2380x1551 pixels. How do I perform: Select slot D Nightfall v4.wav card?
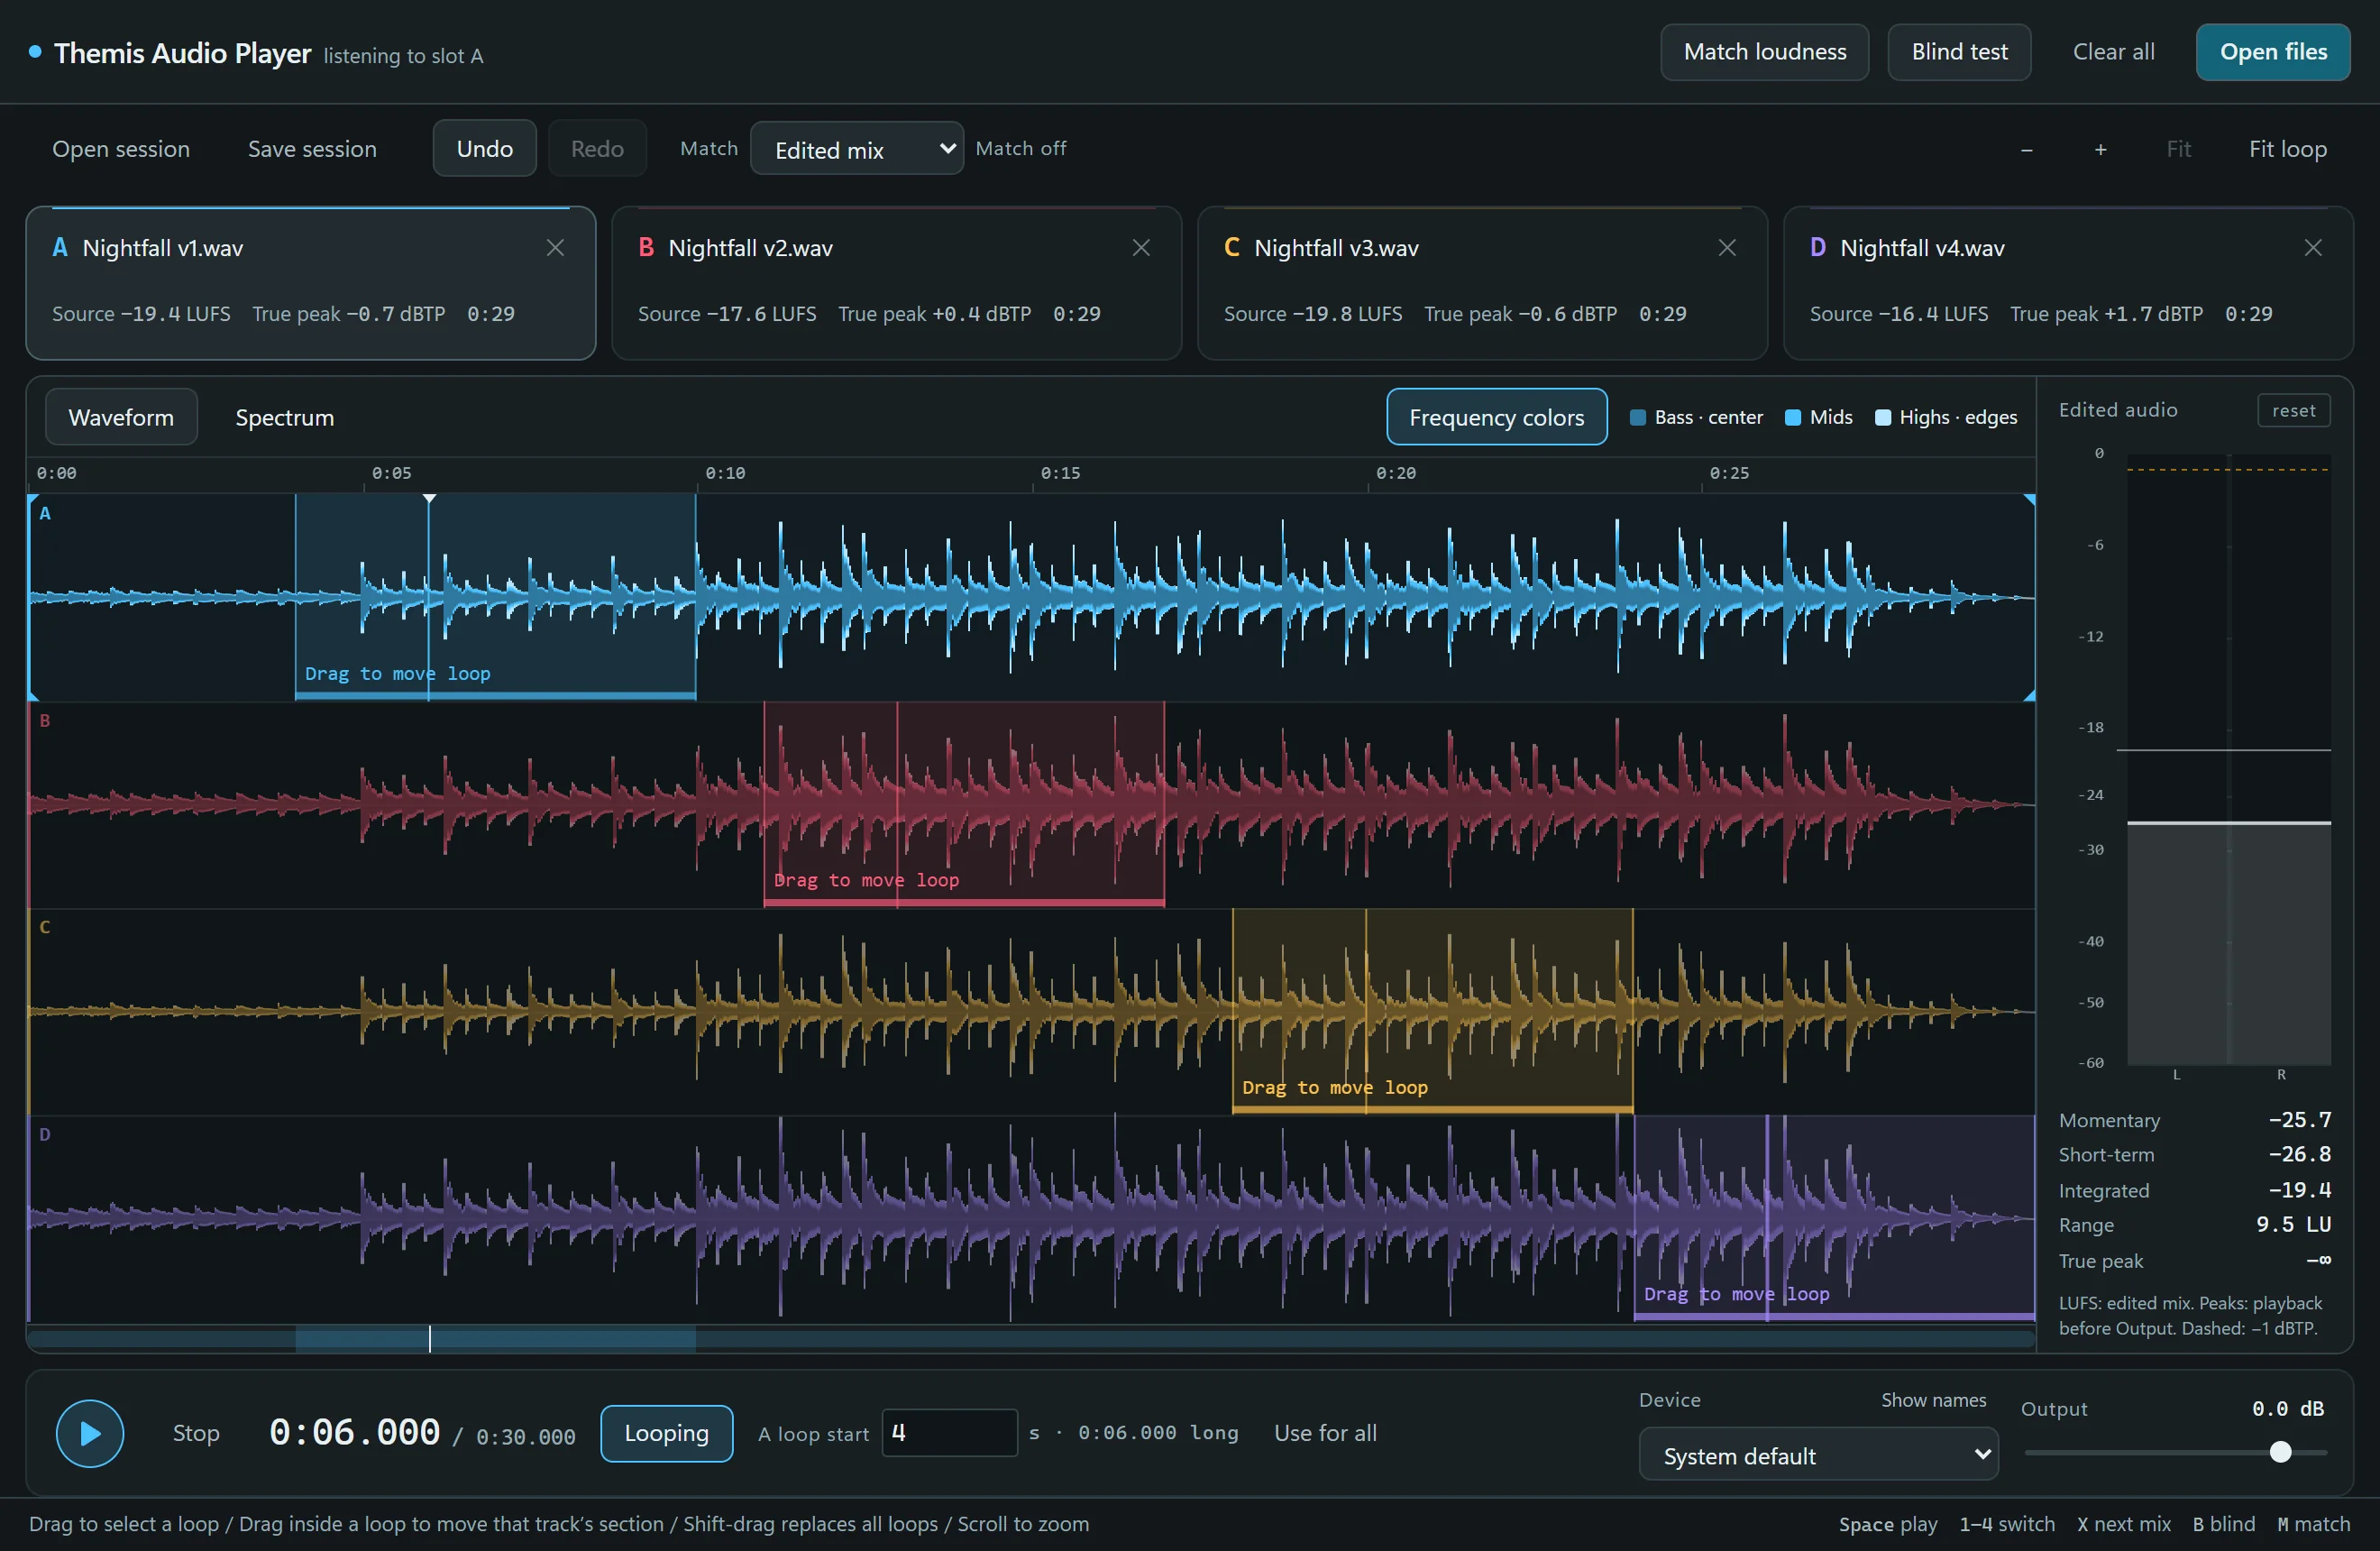2069,283
